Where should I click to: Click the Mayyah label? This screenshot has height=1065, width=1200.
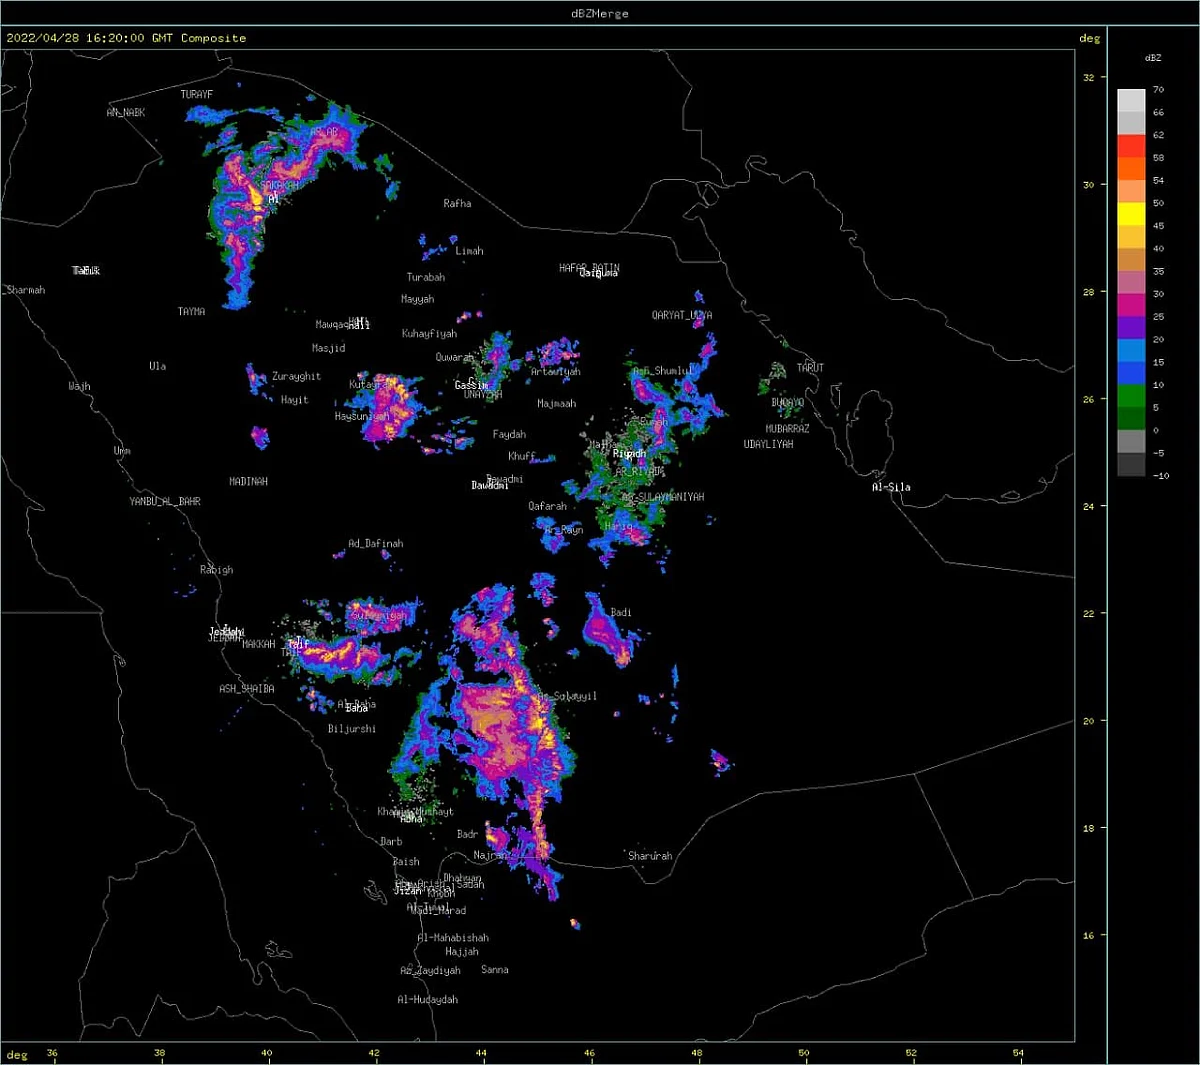418,300
